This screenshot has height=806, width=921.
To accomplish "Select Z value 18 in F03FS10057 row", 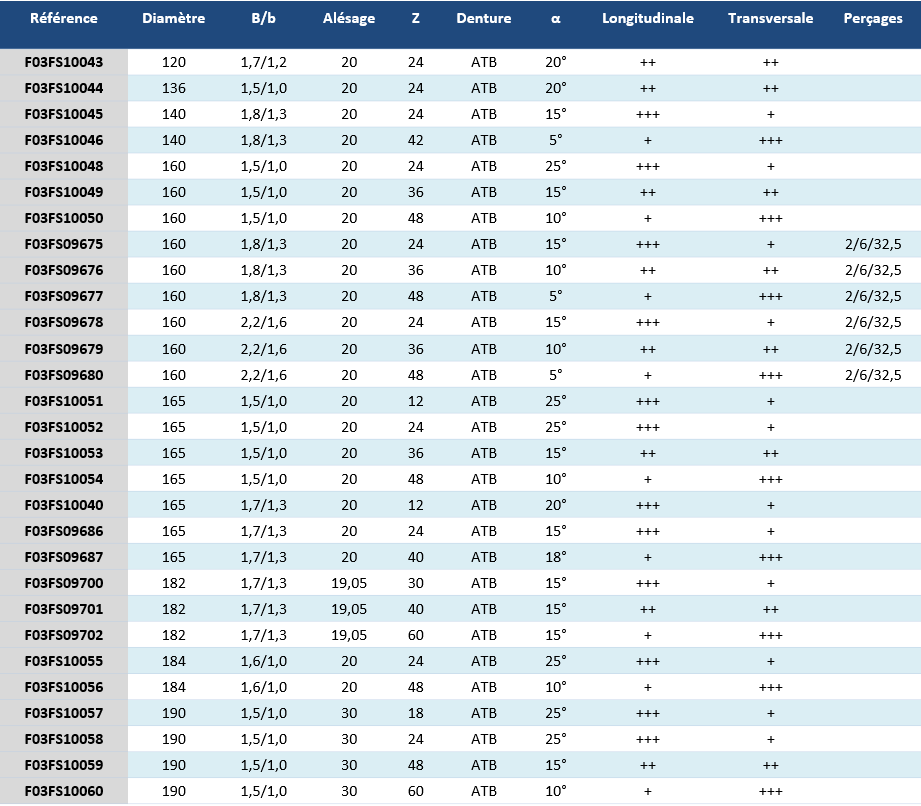I will [416, 713].
